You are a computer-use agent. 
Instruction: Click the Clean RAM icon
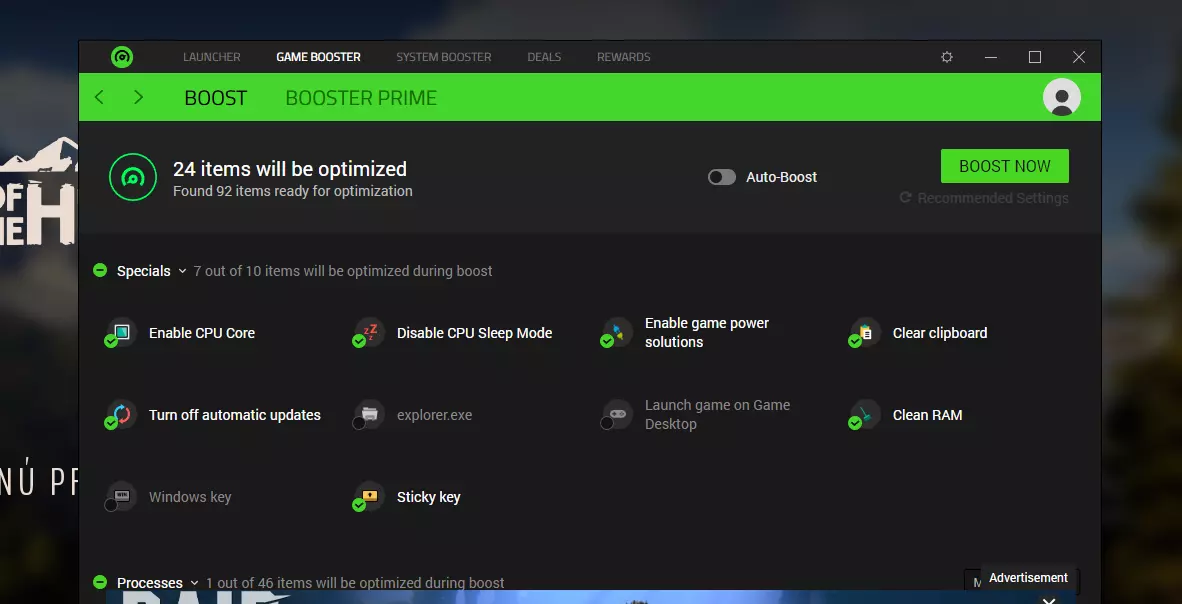click(x=865, y=415)
